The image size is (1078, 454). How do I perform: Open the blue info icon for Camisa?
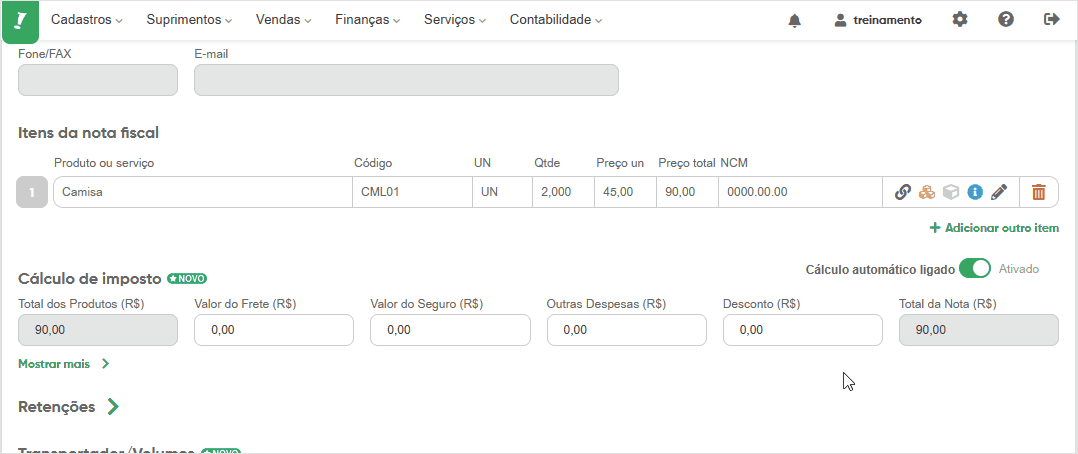point(975,193)
